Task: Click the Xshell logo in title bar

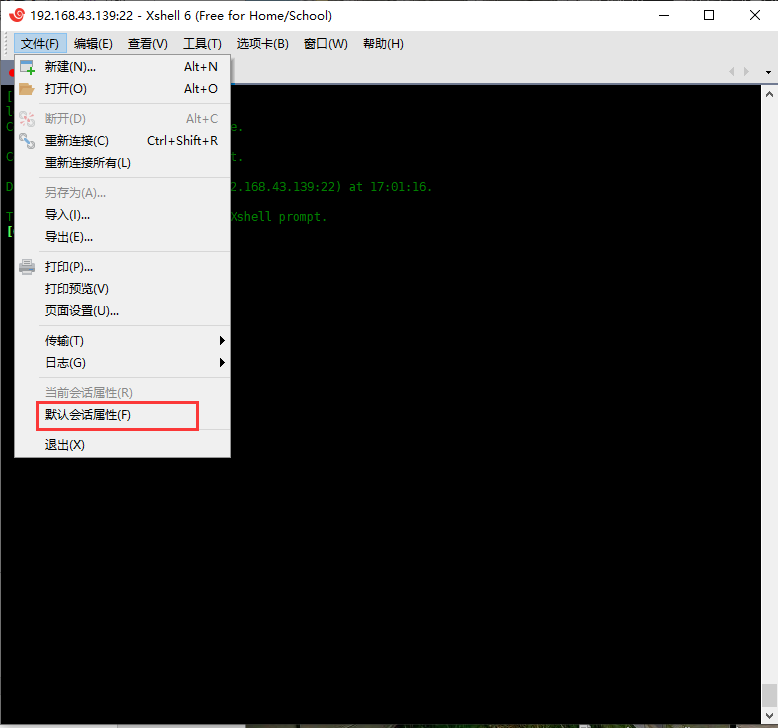Action: click(16, 15)
